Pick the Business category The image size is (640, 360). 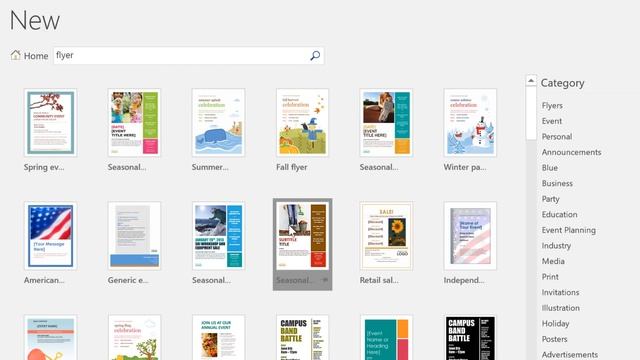pos(557,183)
